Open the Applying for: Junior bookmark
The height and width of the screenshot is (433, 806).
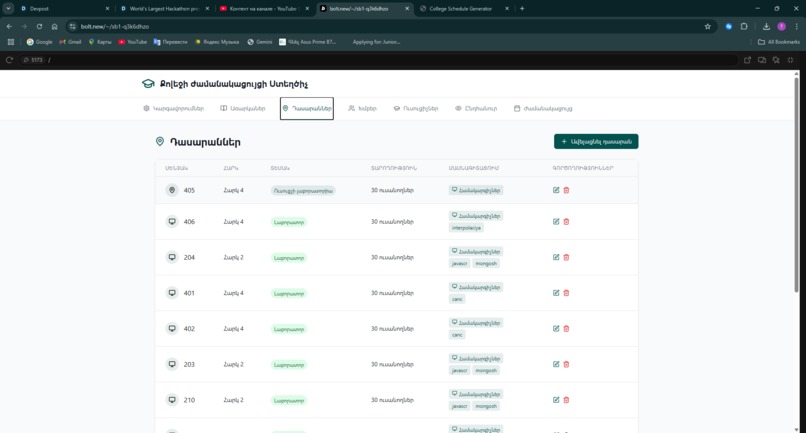(x=376, y=42)
